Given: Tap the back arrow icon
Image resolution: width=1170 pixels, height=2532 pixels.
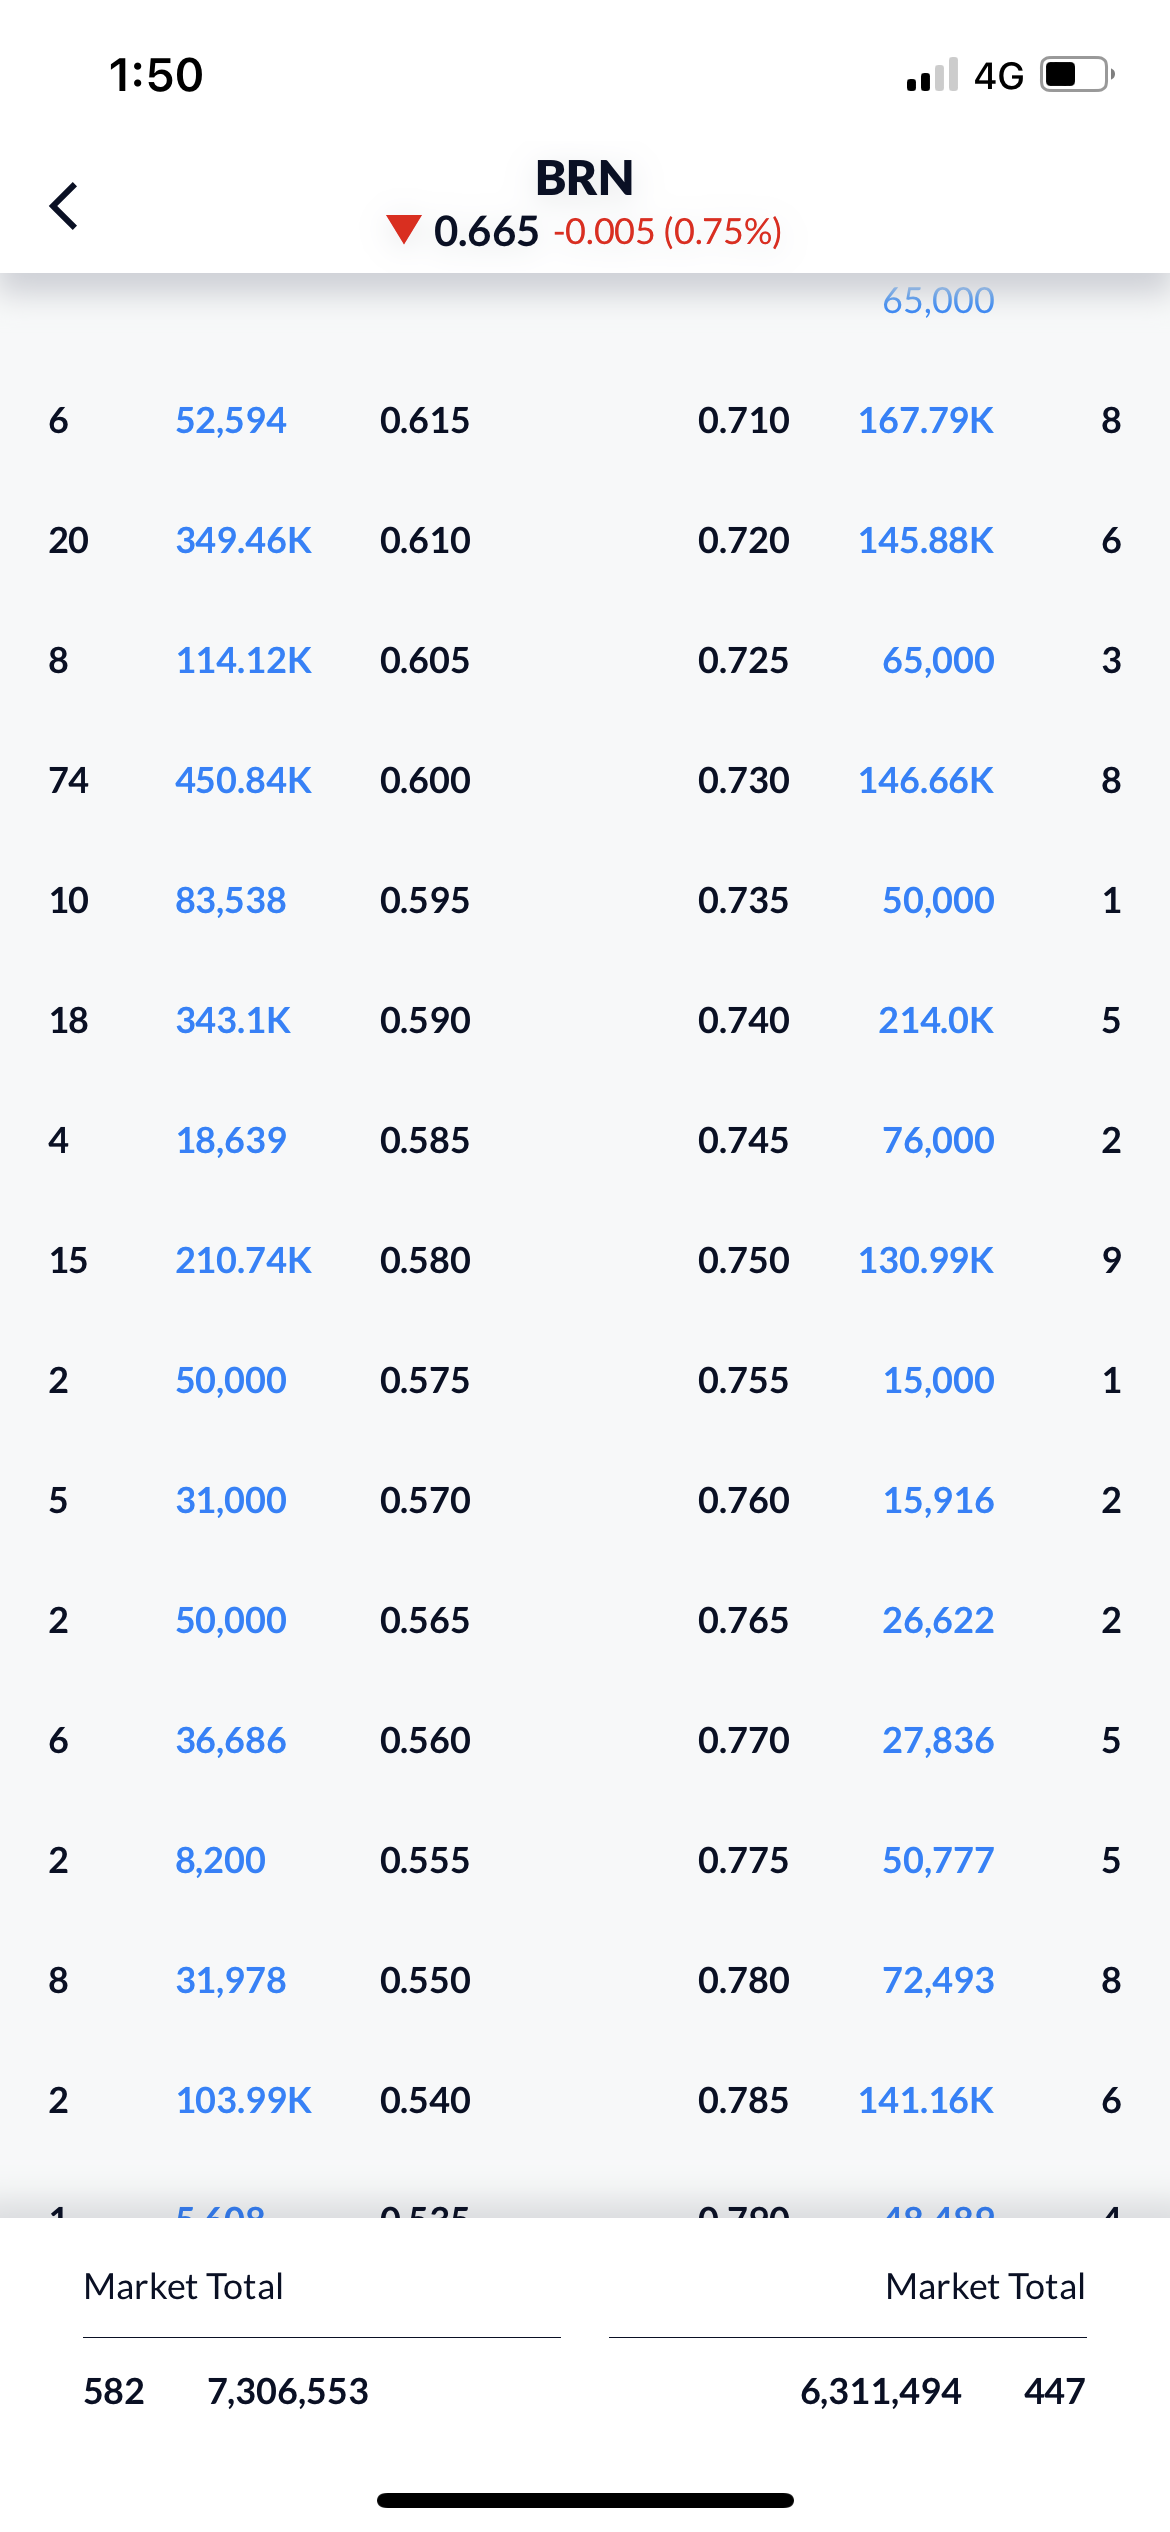Looking at the screenshot, I should coord(64,206).
